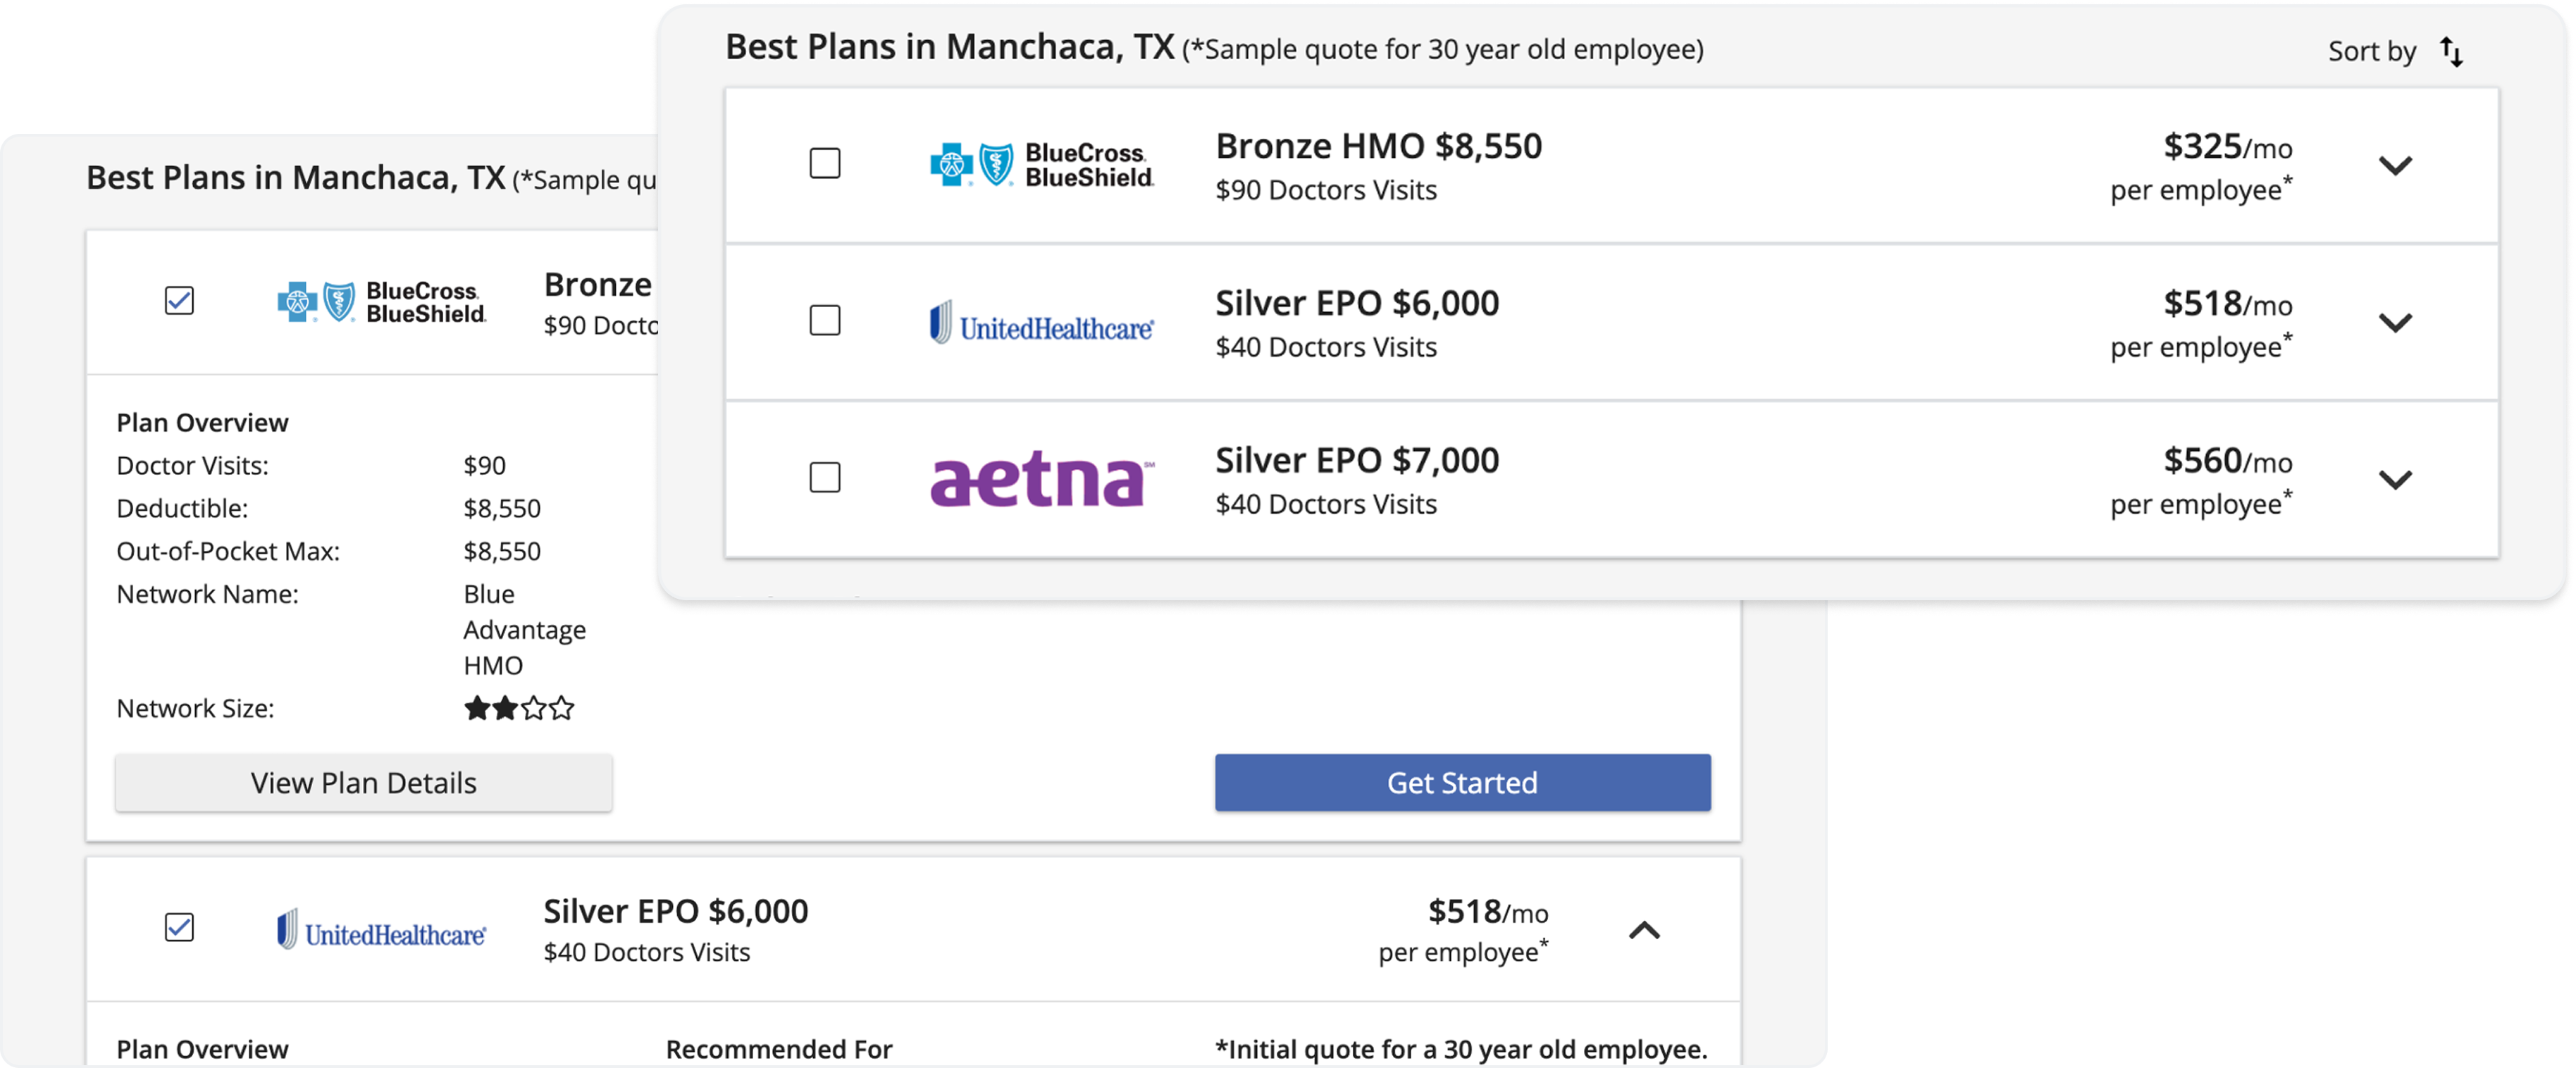Collapse the expanded Silver EPO $6,000 plan
This screenshot has width=2576, height=1068.
pos(1644,931)
